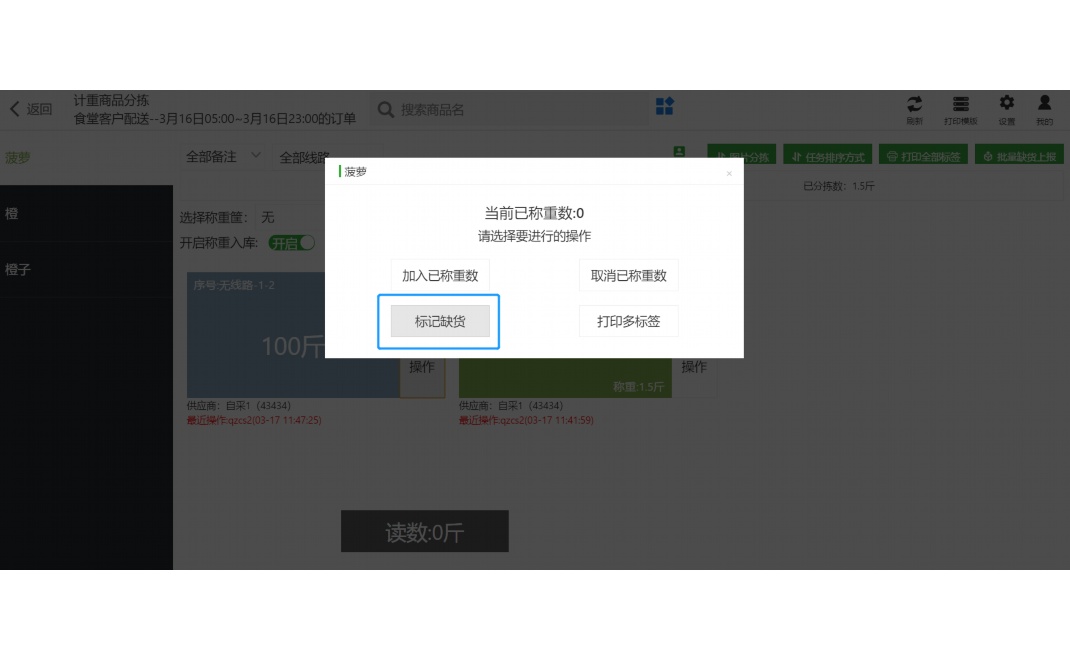Click the back arrow beside 返回

pos(13,108)
